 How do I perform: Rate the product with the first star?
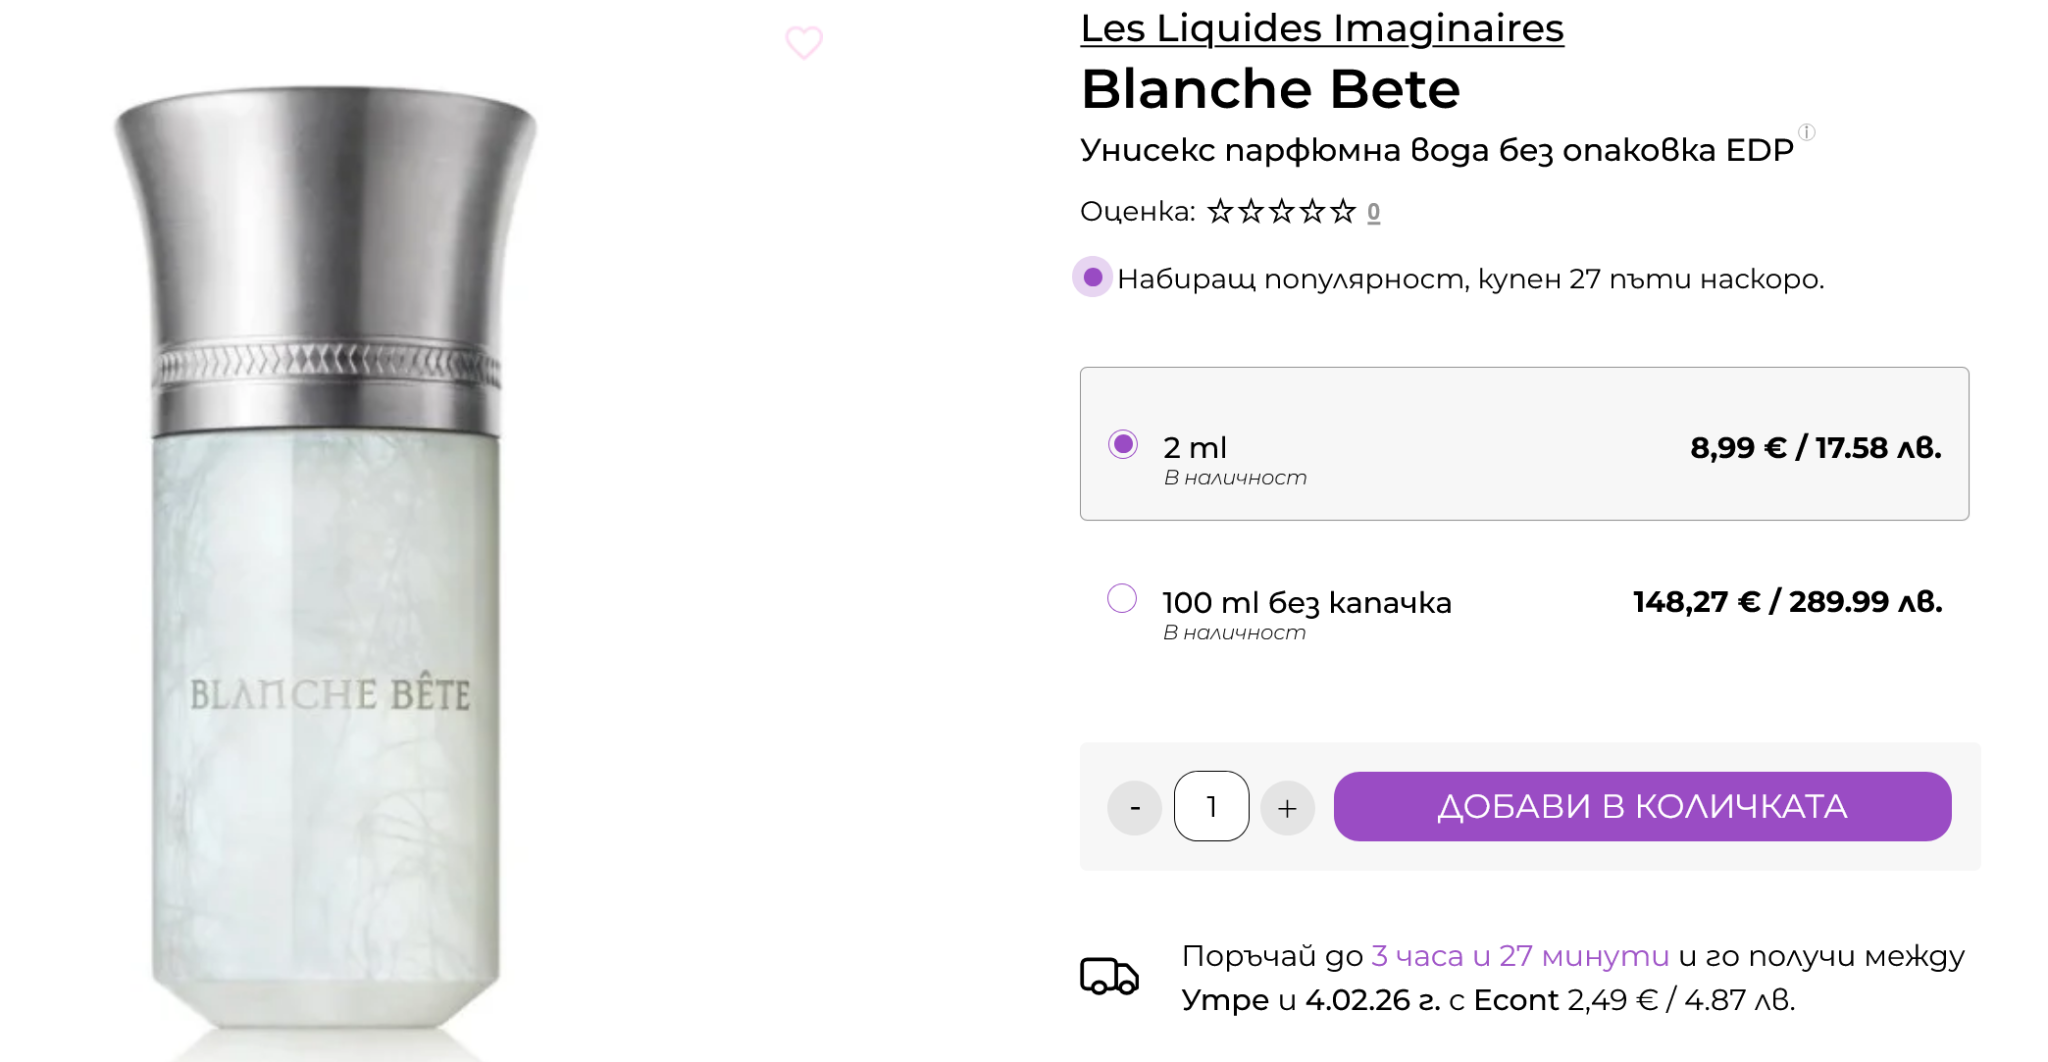1220,212
